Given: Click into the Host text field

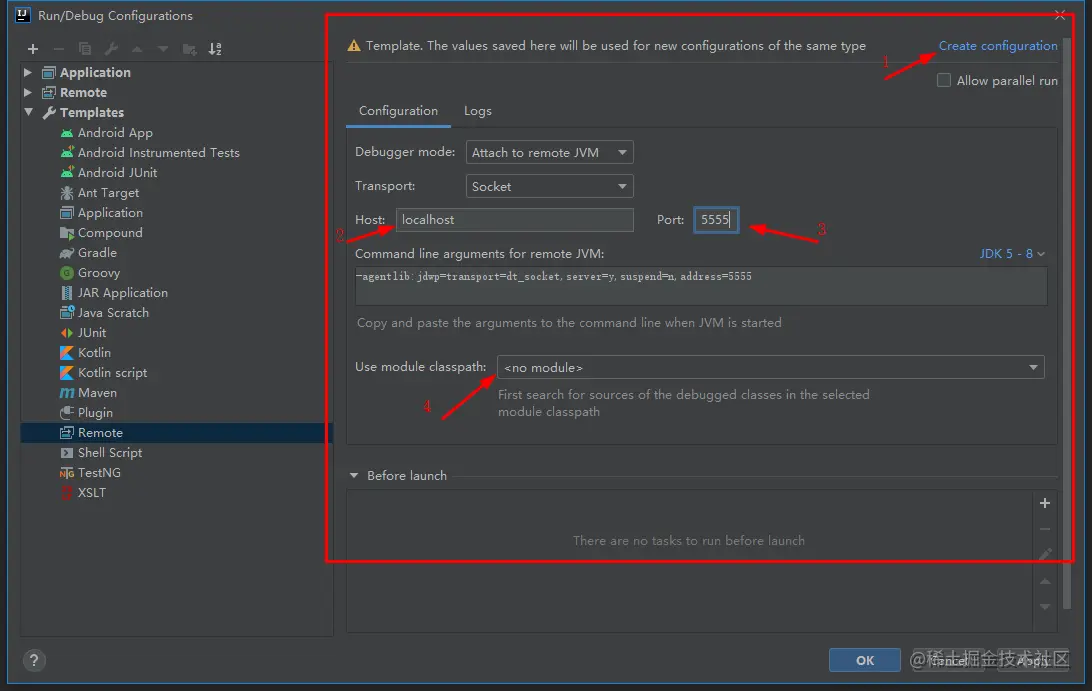Looking at the screenshot, I should pyautogui.click(x=514, y=220).
